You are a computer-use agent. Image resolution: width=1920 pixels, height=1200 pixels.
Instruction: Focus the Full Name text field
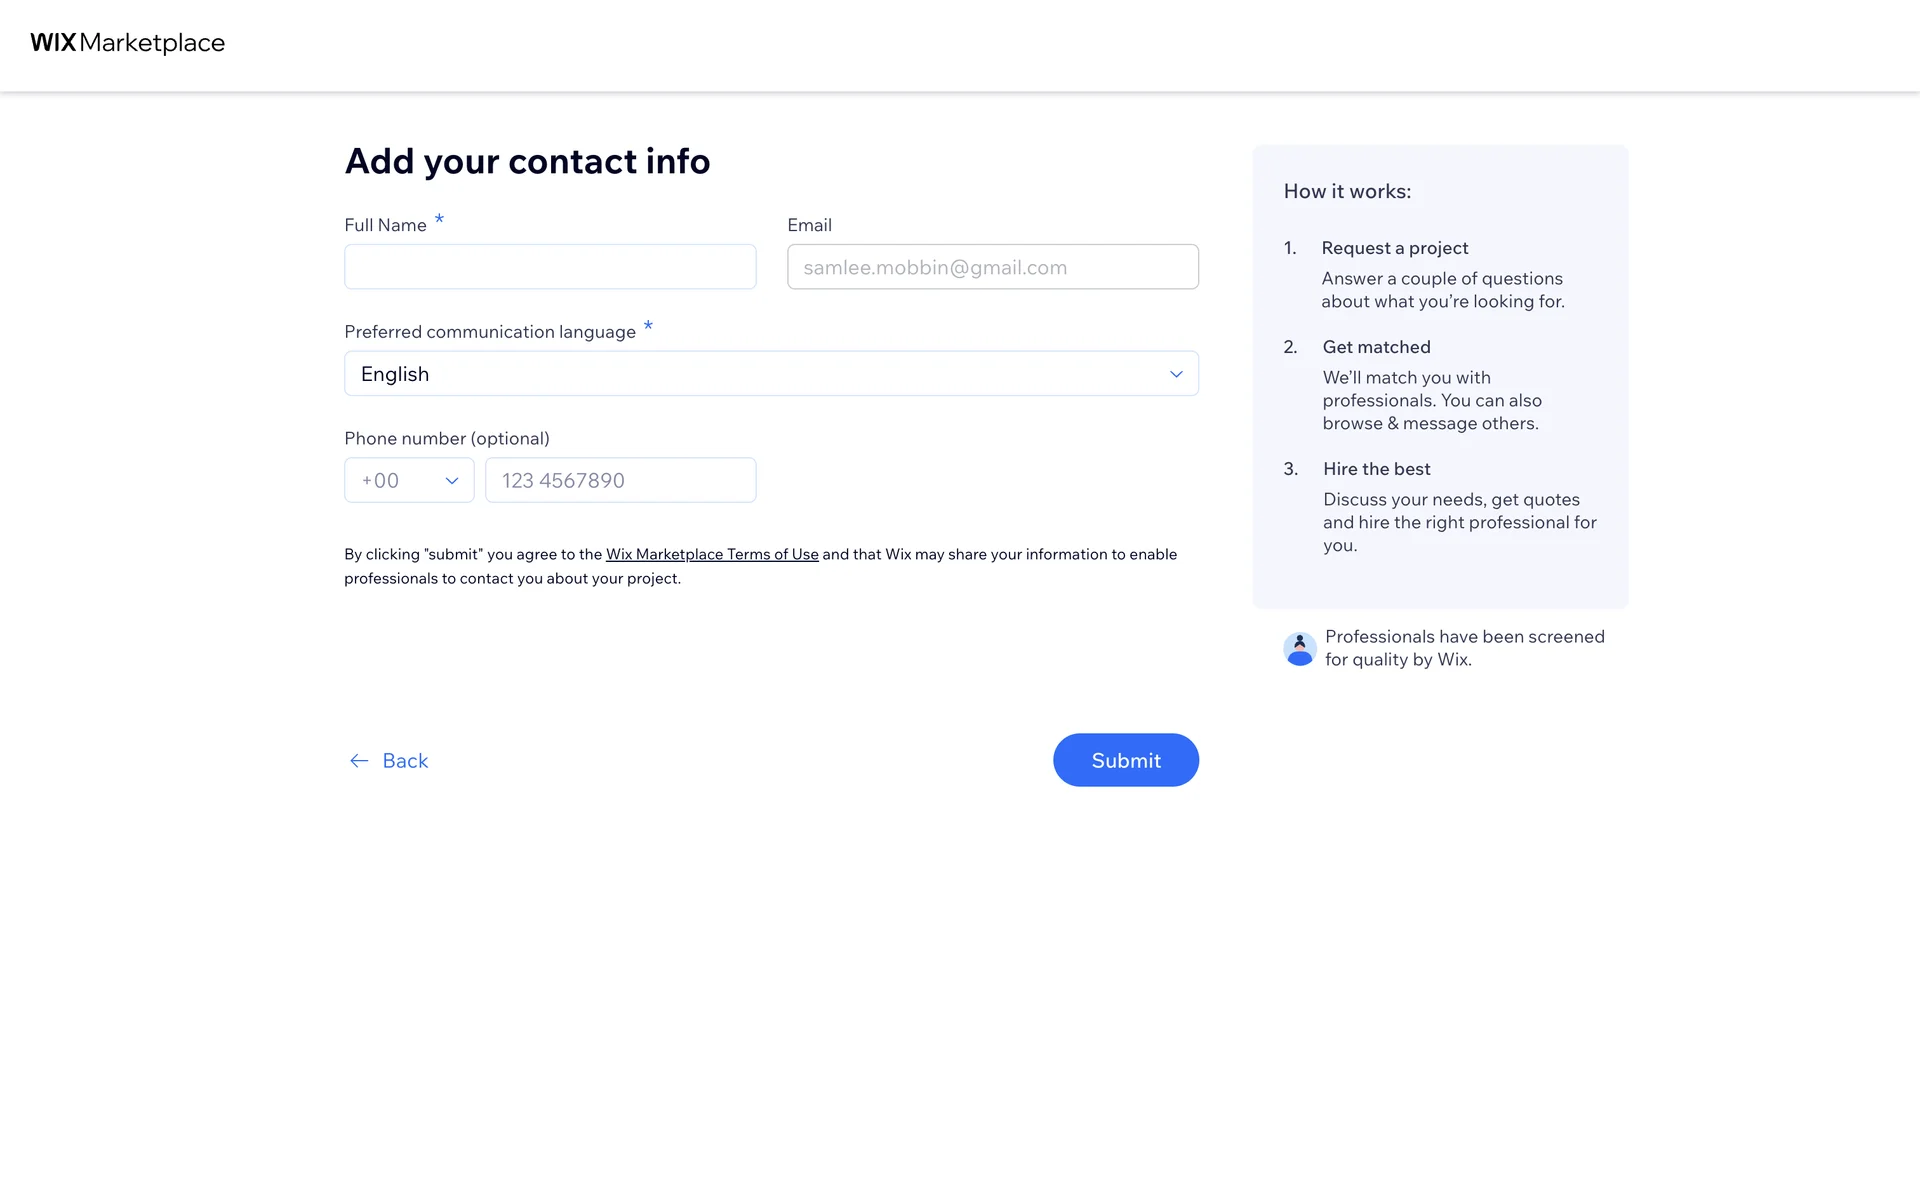pyautogui.click(x=550, y=267)
